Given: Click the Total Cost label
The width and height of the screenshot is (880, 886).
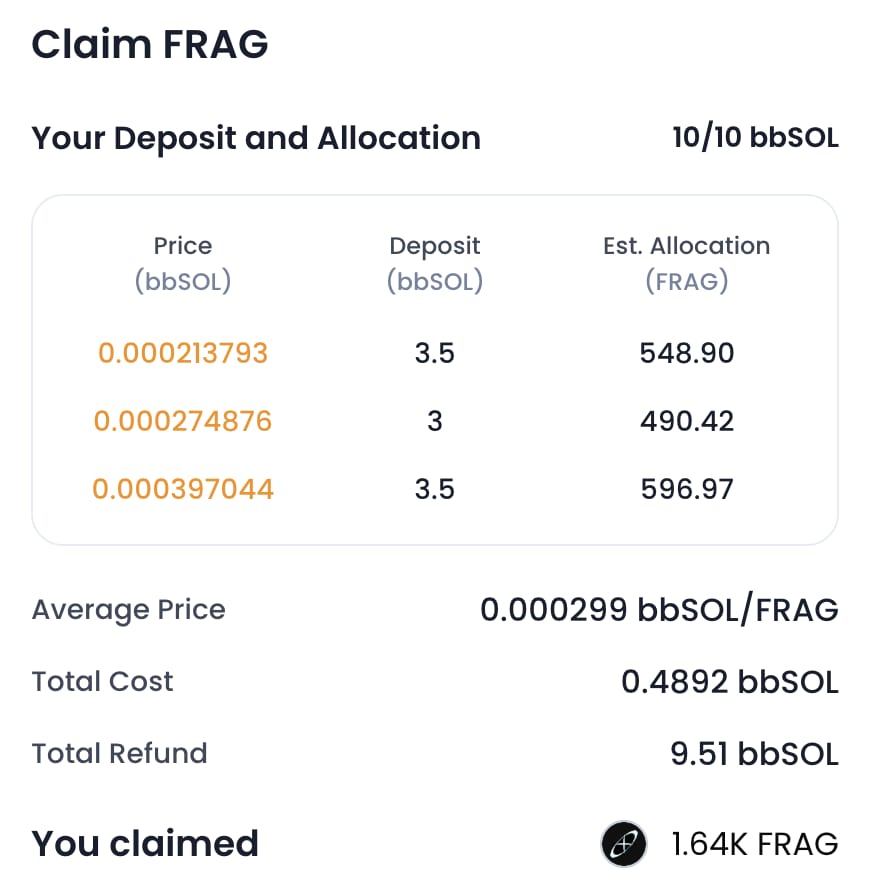Looking at the screenshot, I should click(x=102, y=681).
